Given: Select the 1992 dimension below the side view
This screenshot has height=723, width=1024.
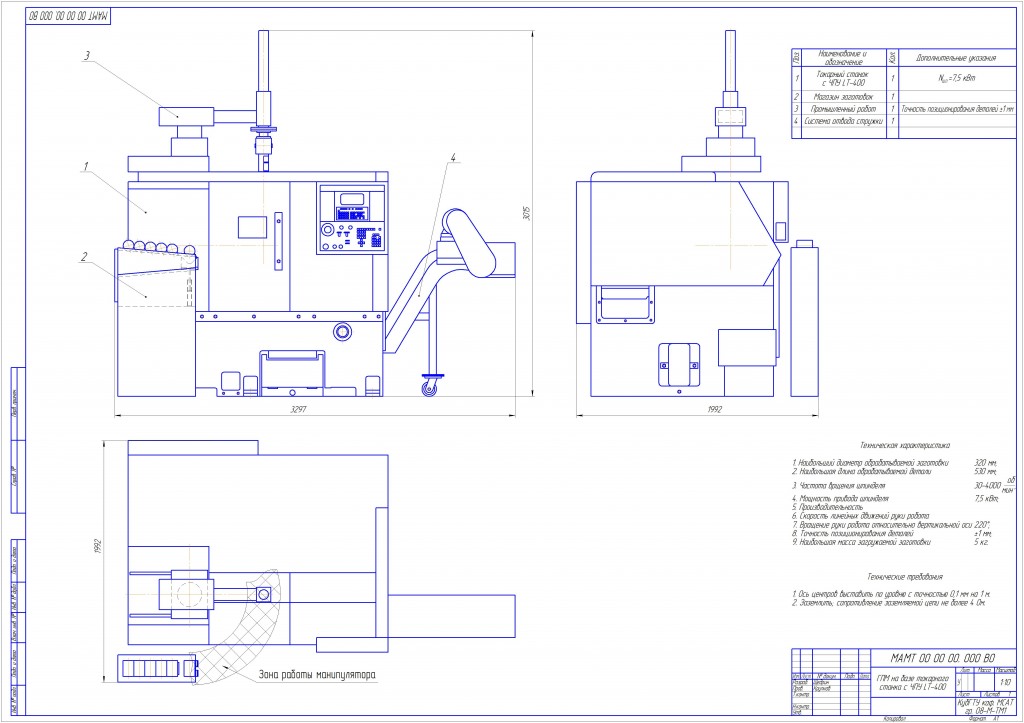Looking at the screenshot, I should pos(714,409).
